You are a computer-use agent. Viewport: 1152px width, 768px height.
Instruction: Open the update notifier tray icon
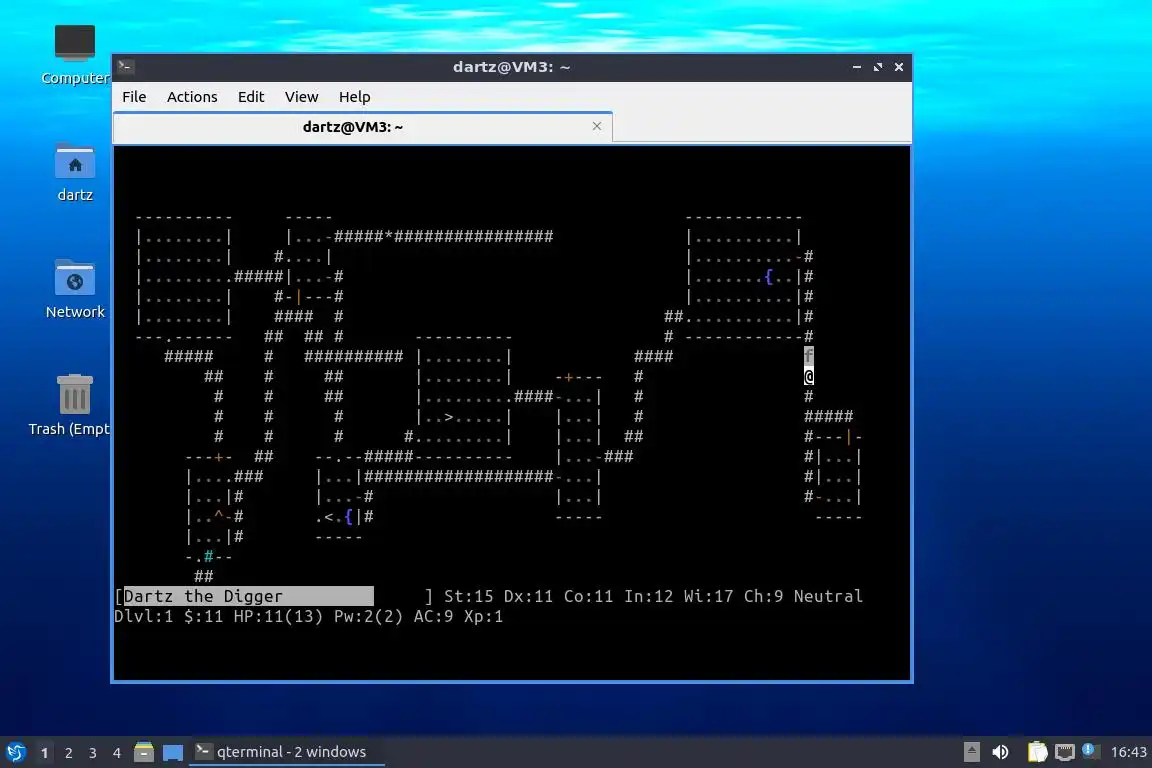click(x=1090, y=751)
